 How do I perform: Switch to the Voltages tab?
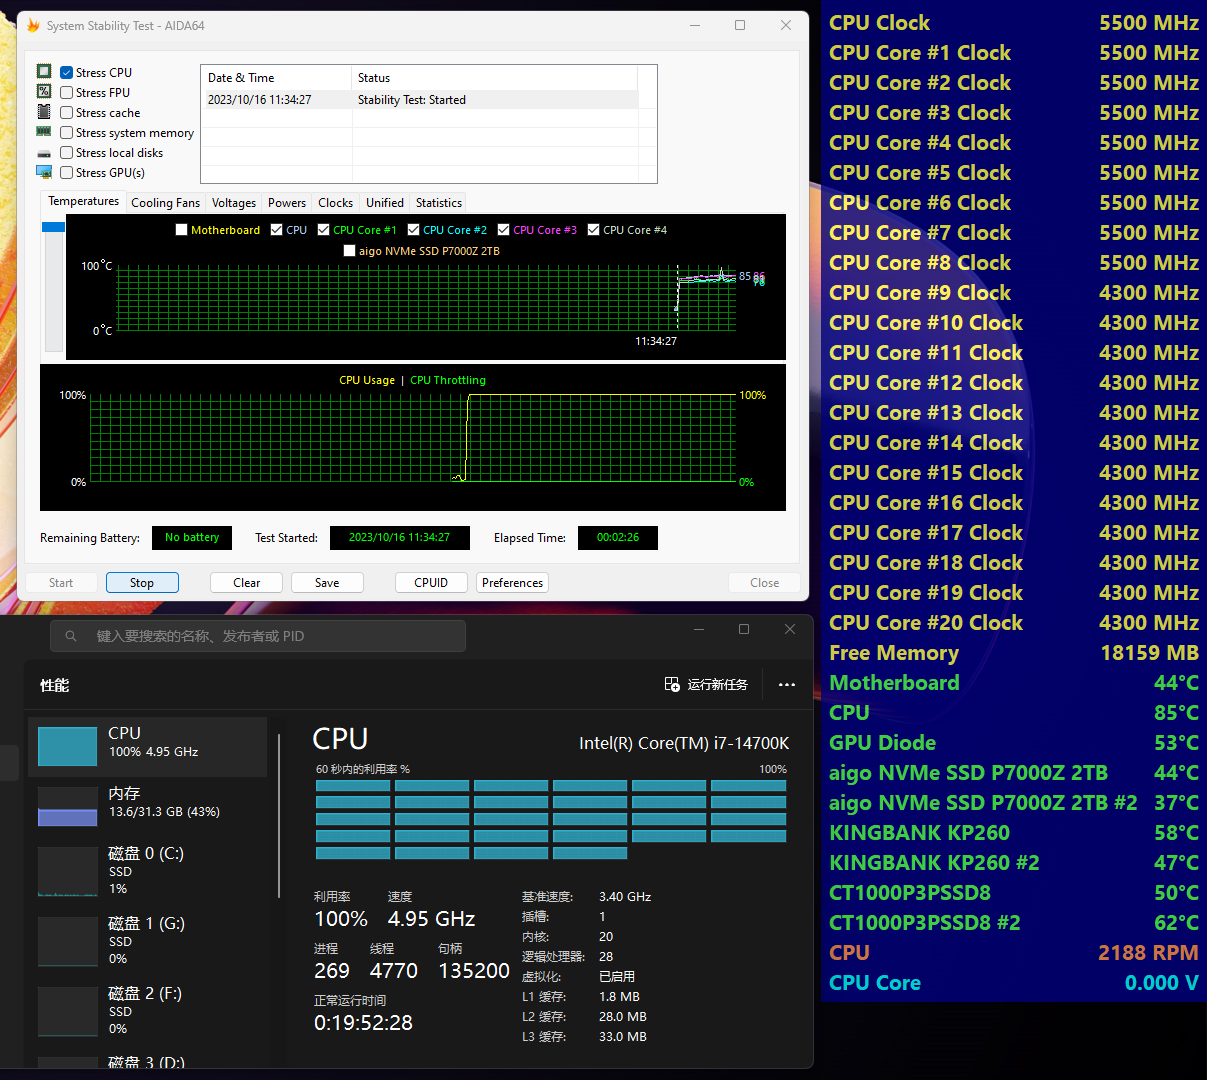[x=234, y=202]
